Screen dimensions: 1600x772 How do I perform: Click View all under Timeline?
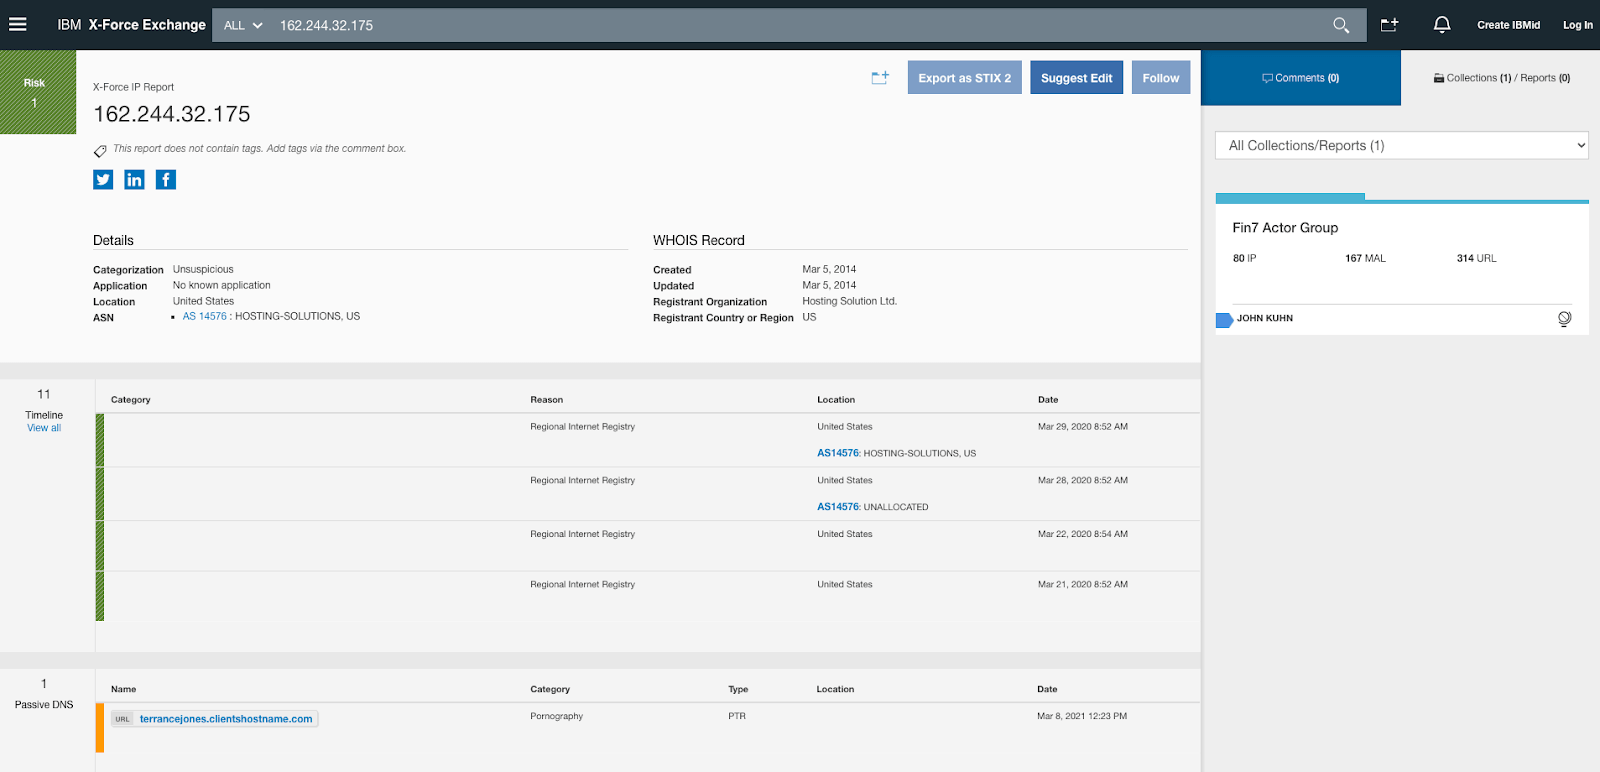pyautogui.click(x=44, y=428)
